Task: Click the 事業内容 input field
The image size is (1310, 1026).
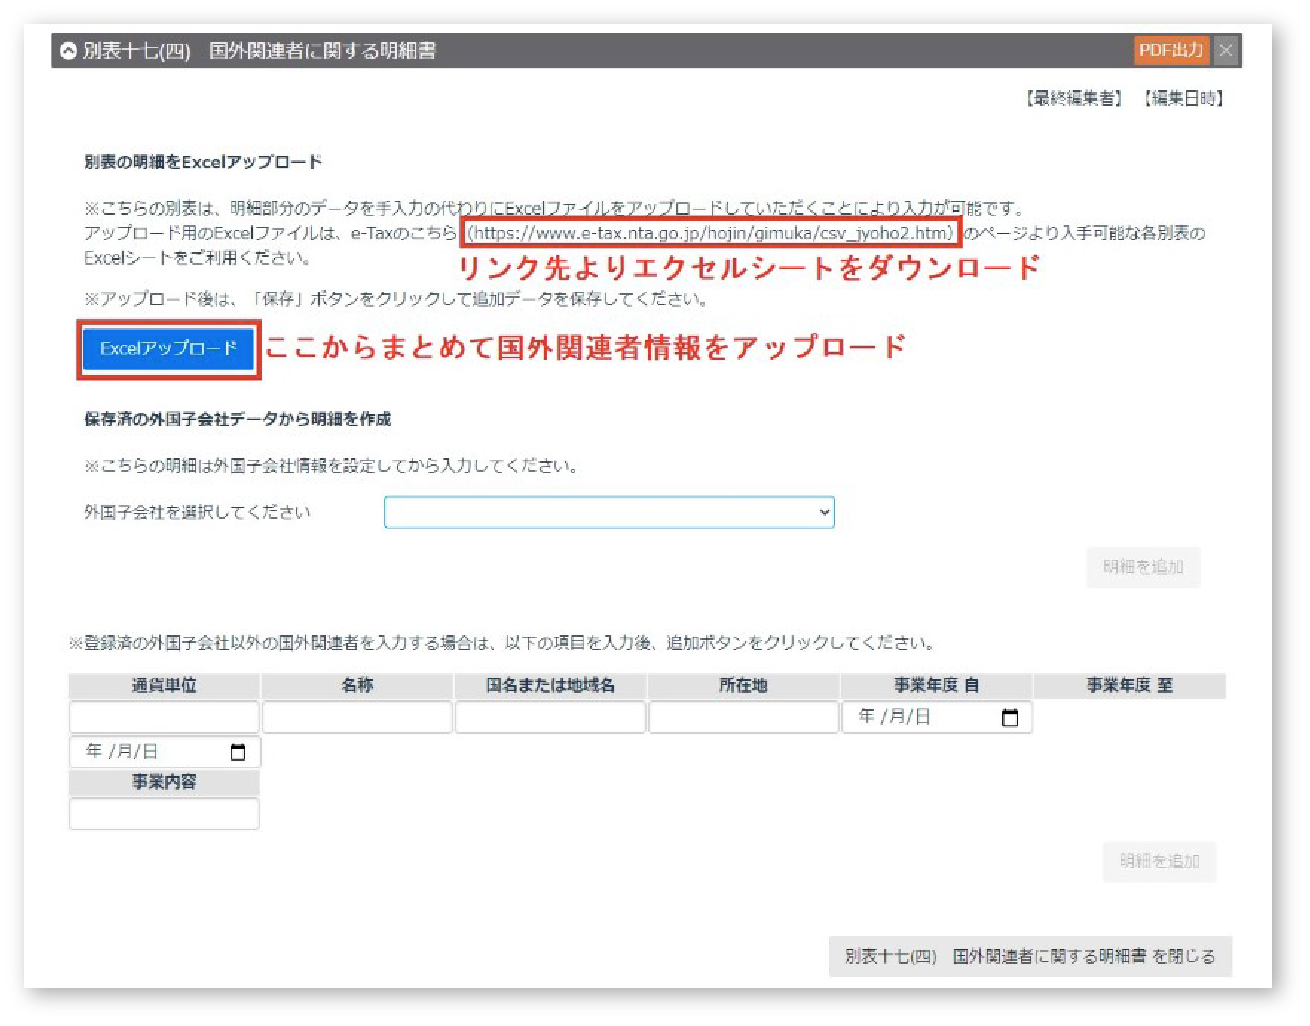Action: click(x=163, y=813)
